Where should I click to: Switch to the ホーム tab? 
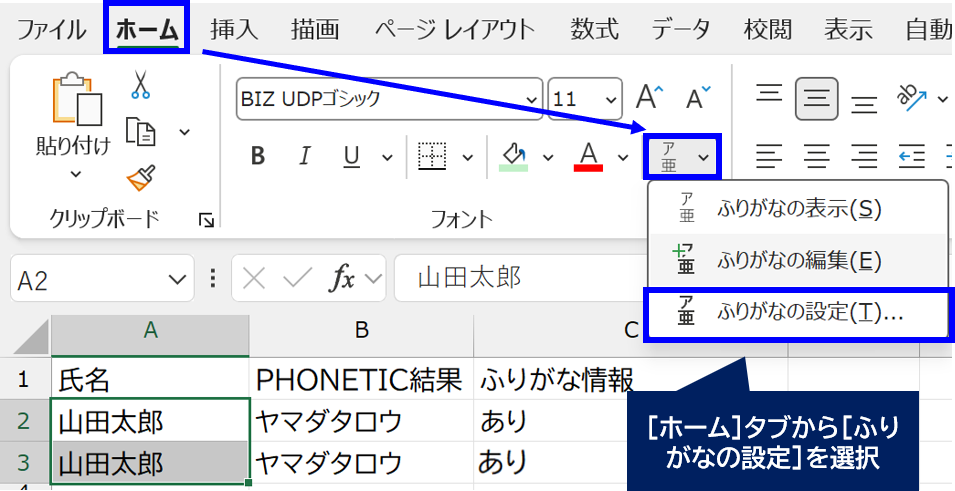coord(147,30)
